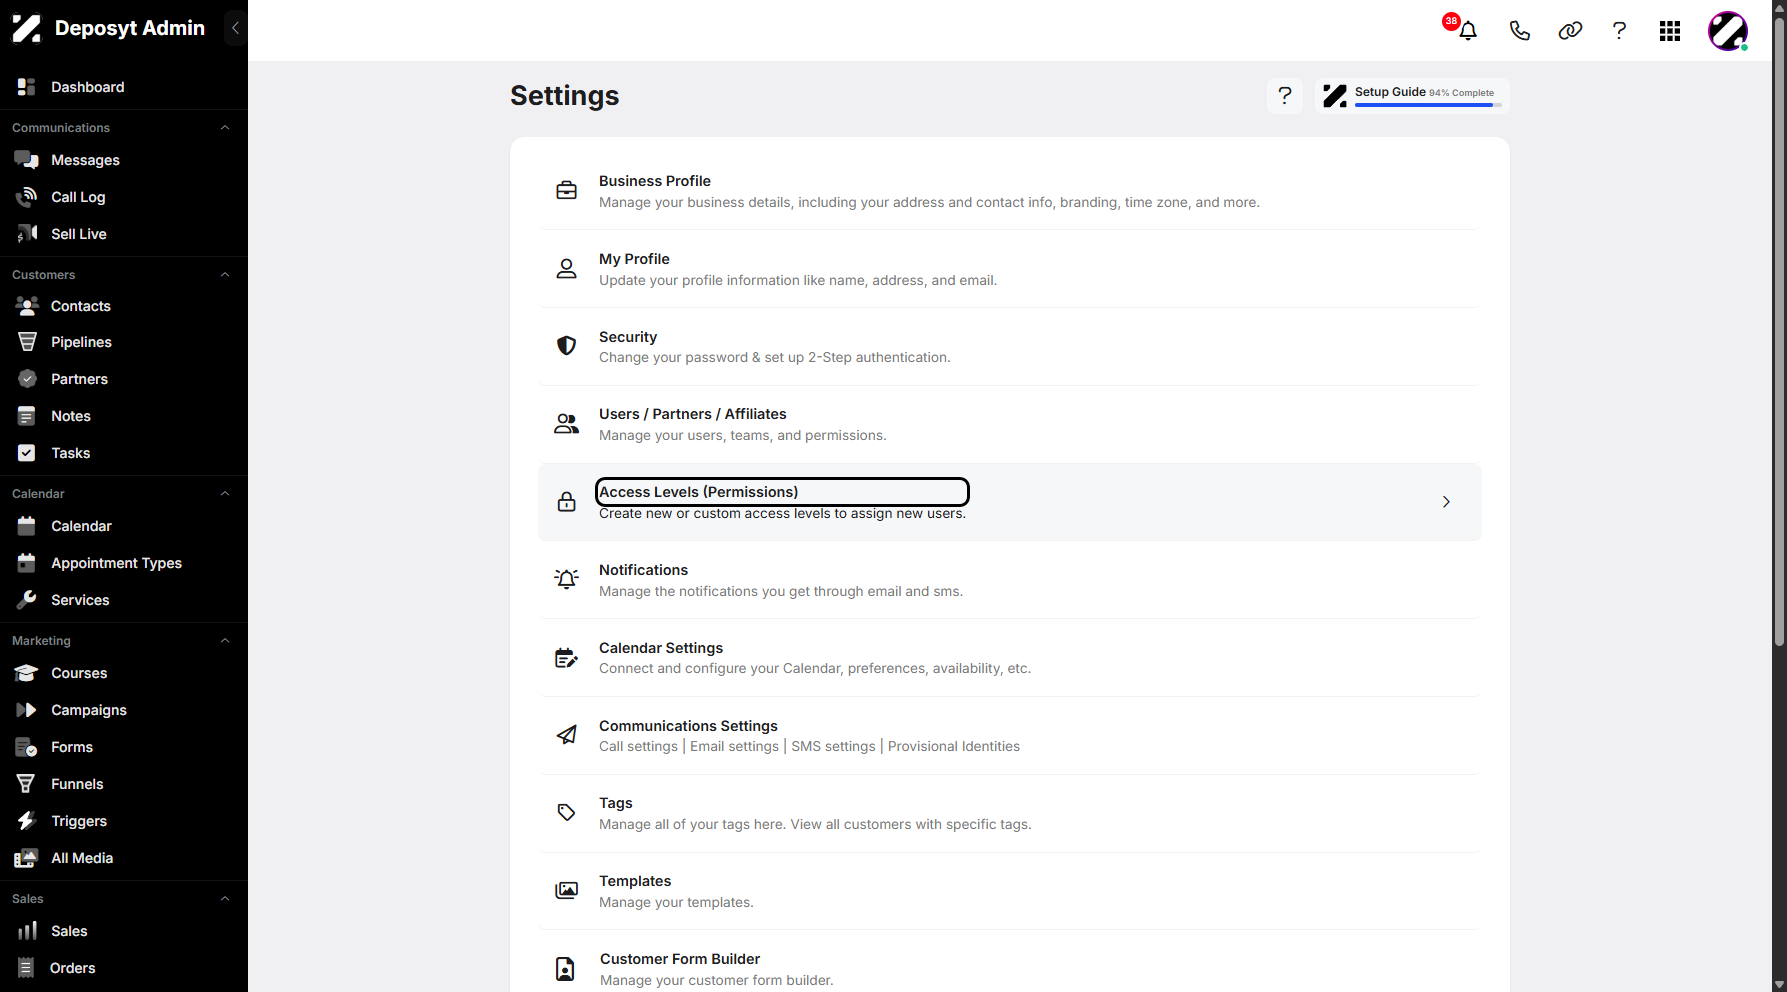Open the help question mark in top bar
The width and height of the screenshot is (1787, 992).
1619,31
